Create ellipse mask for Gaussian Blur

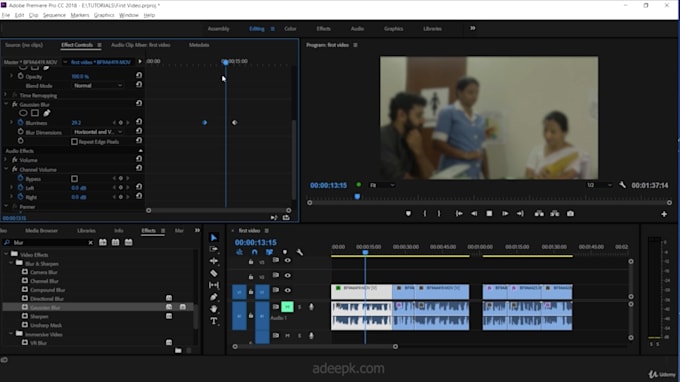[x=23, y=113]
